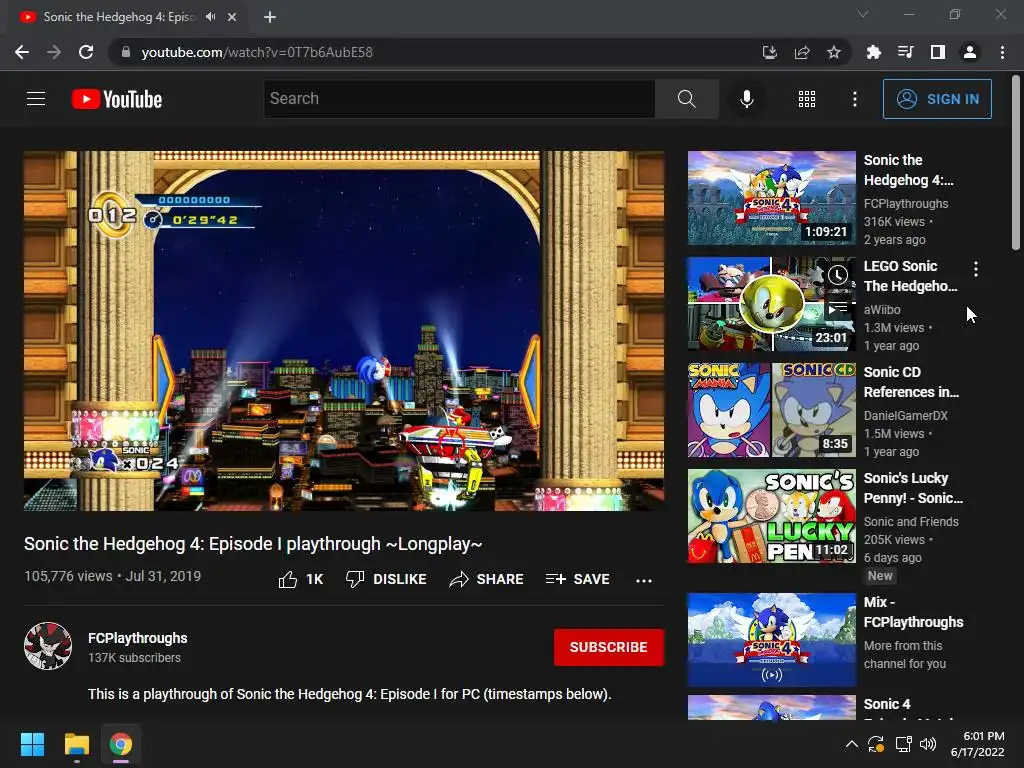Click the main video player
This screenshot has height=768, width=1024.
[344, 331]
